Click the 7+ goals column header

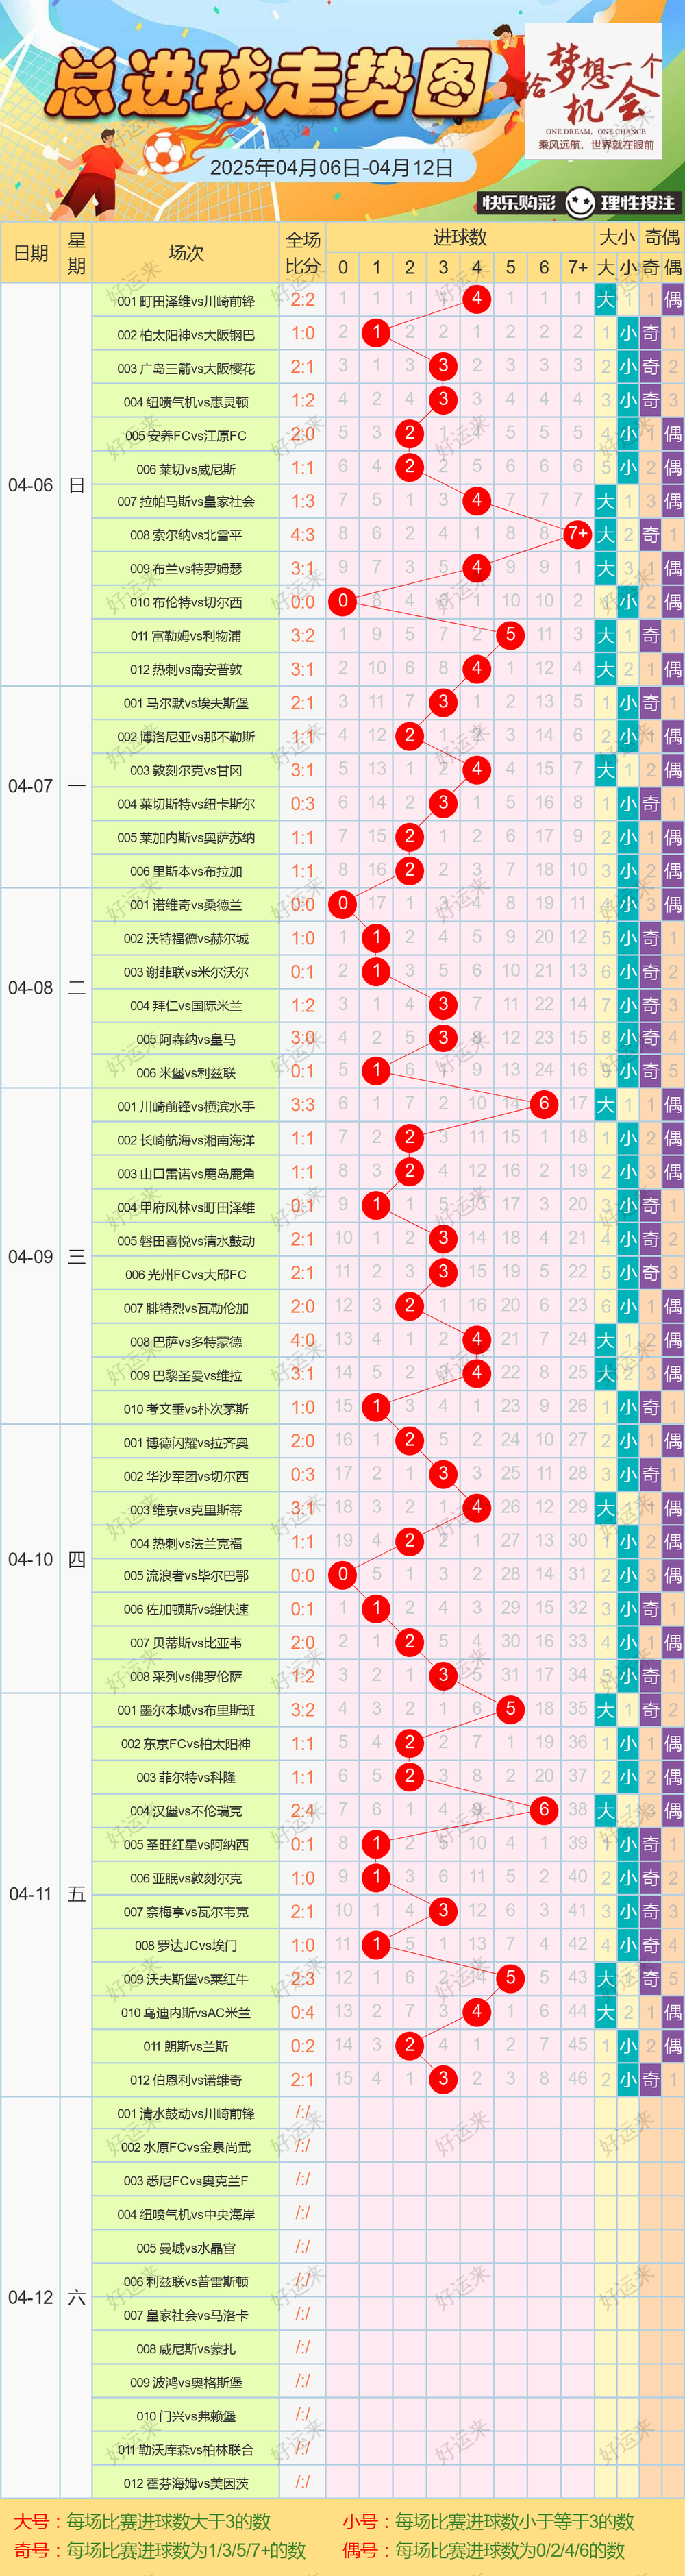pyautogui.click(x=577, y=268)
